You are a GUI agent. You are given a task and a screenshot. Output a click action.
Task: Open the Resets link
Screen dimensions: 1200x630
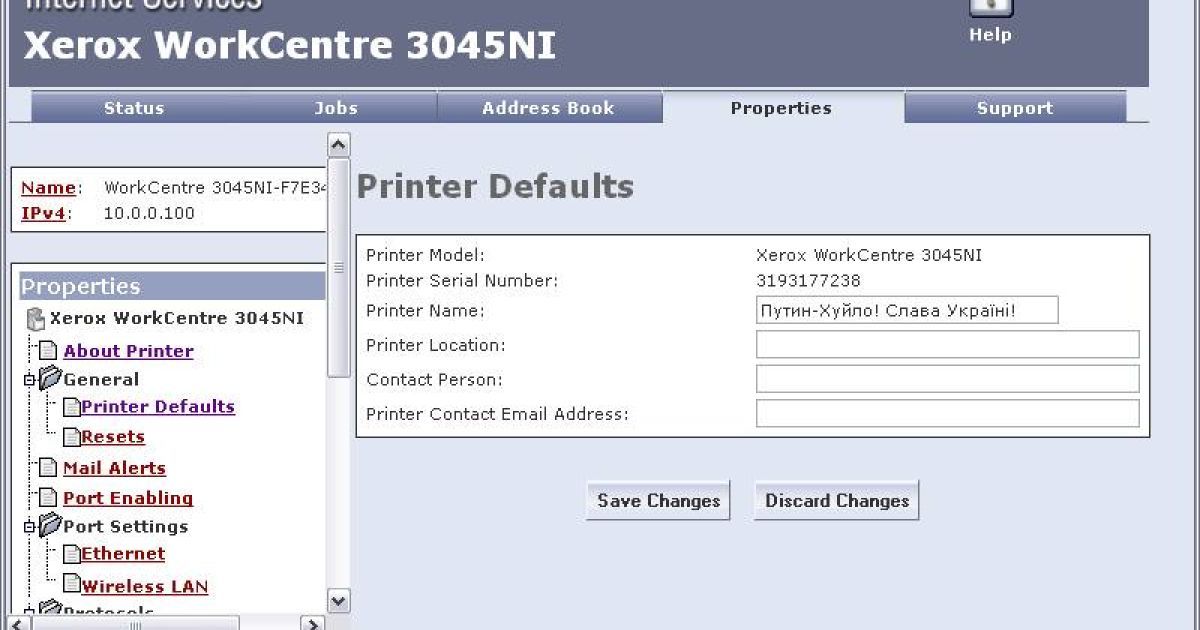(x=113, y=437)
